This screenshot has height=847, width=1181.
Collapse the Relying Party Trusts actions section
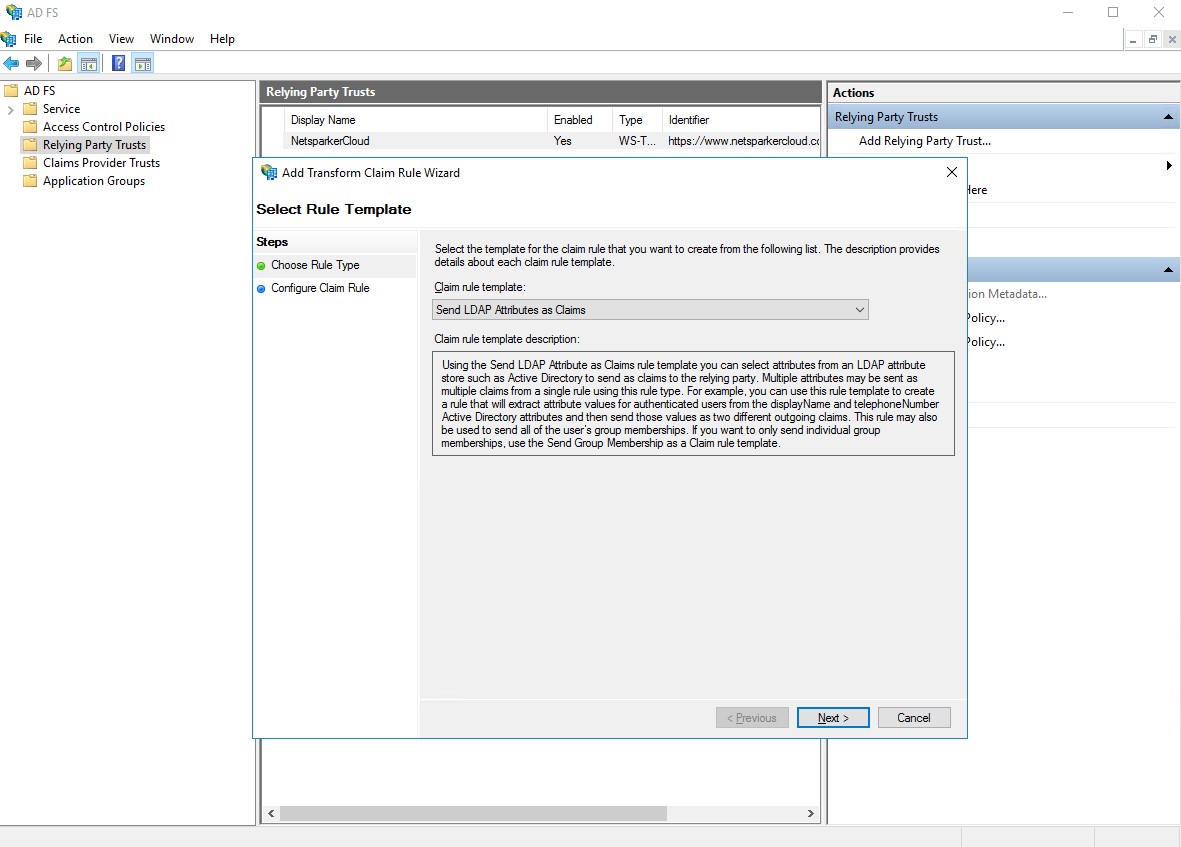pyautogui.click(x=1168, y=117)
